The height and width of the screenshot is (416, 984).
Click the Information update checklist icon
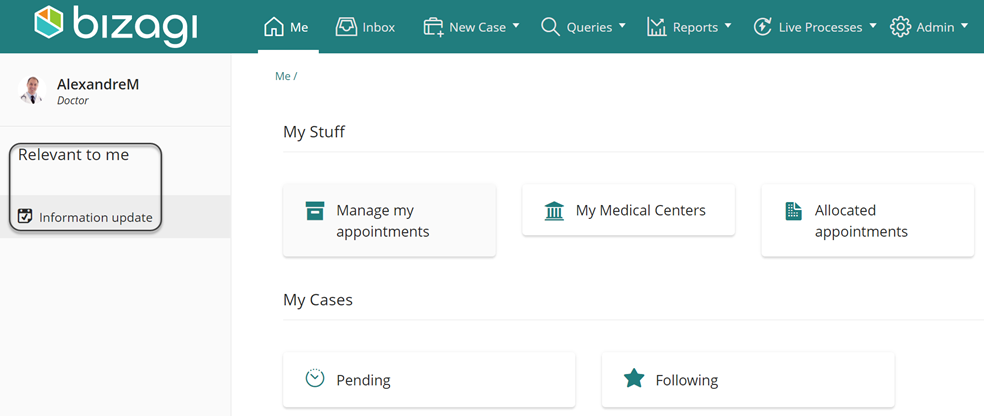pyautogui.click(x=24, y=216)
